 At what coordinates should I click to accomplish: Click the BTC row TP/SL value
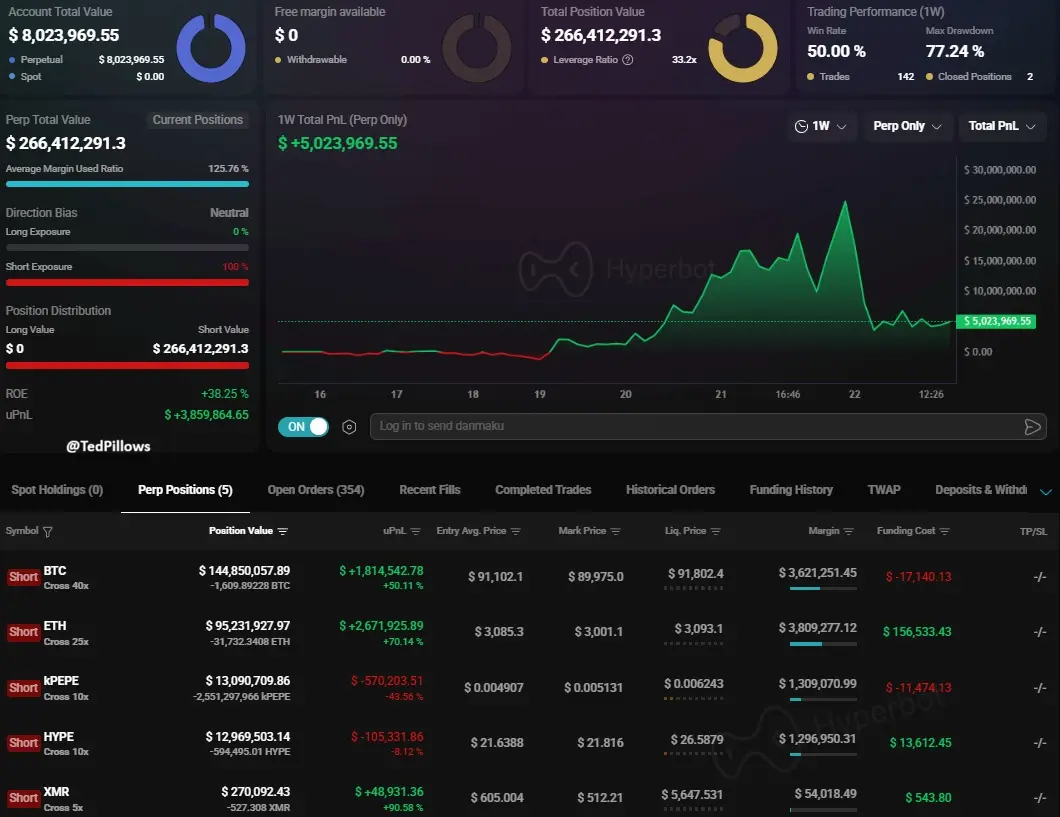pyautogui.click(x=1040, y=576)
